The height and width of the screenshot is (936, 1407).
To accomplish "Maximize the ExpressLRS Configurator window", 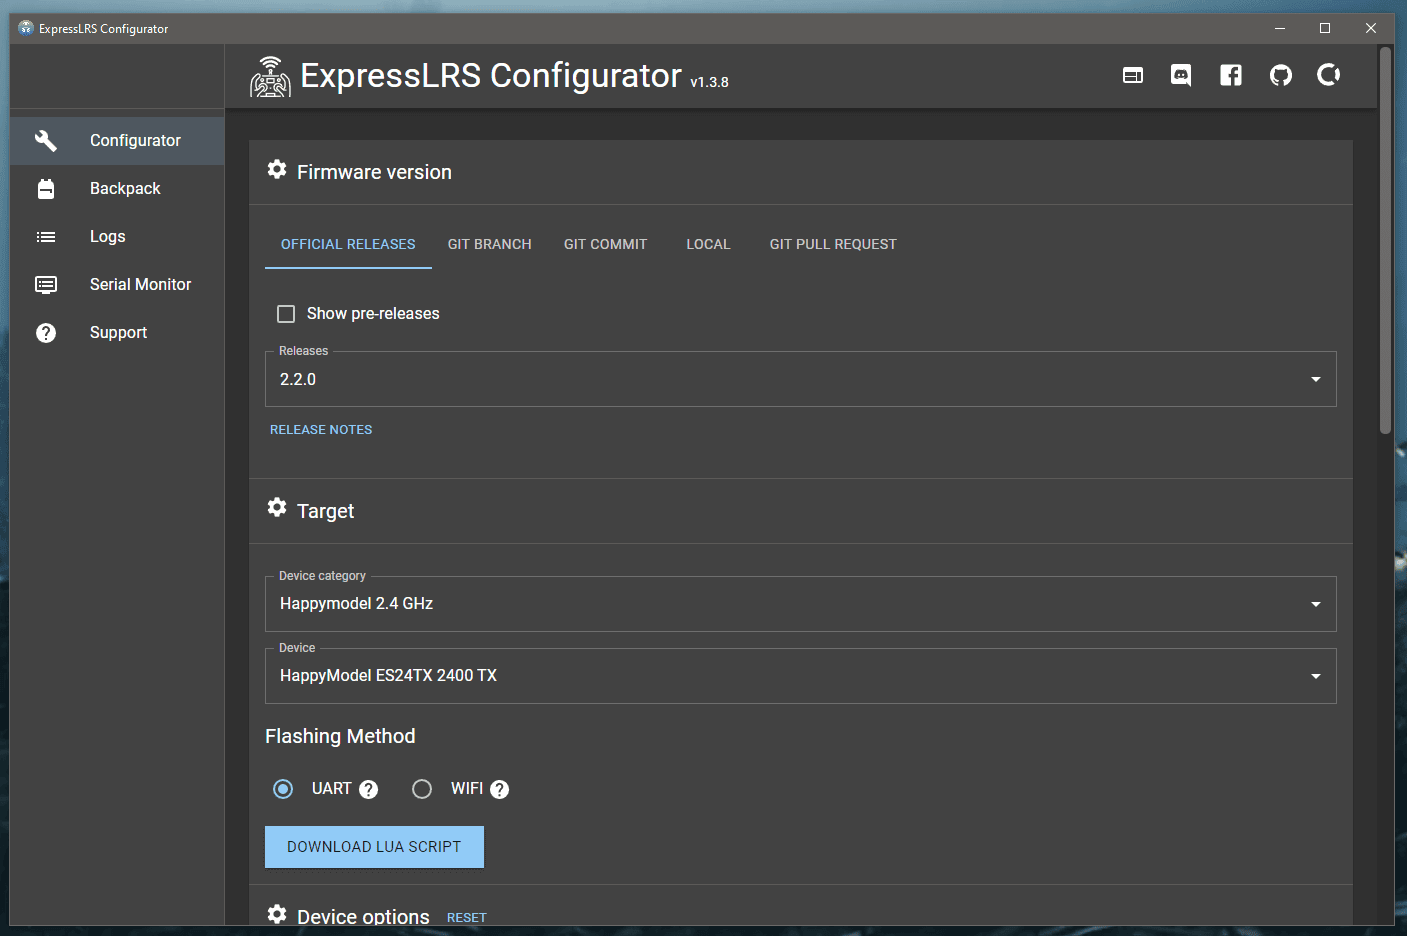I will pos(1325,28).
